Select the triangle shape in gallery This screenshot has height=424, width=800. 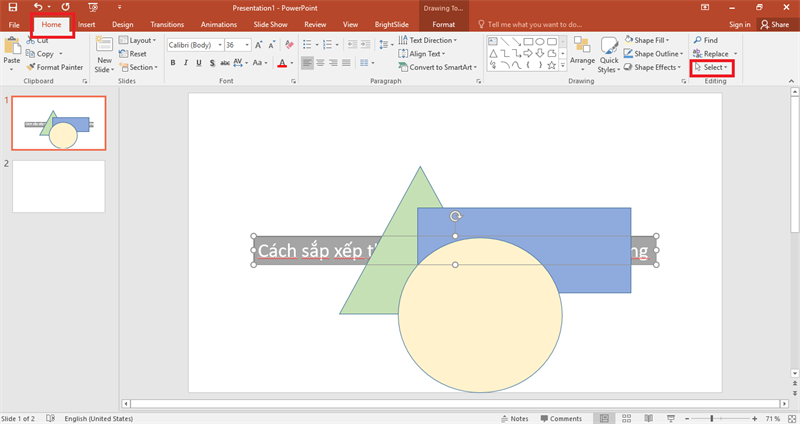coord(493,53)
